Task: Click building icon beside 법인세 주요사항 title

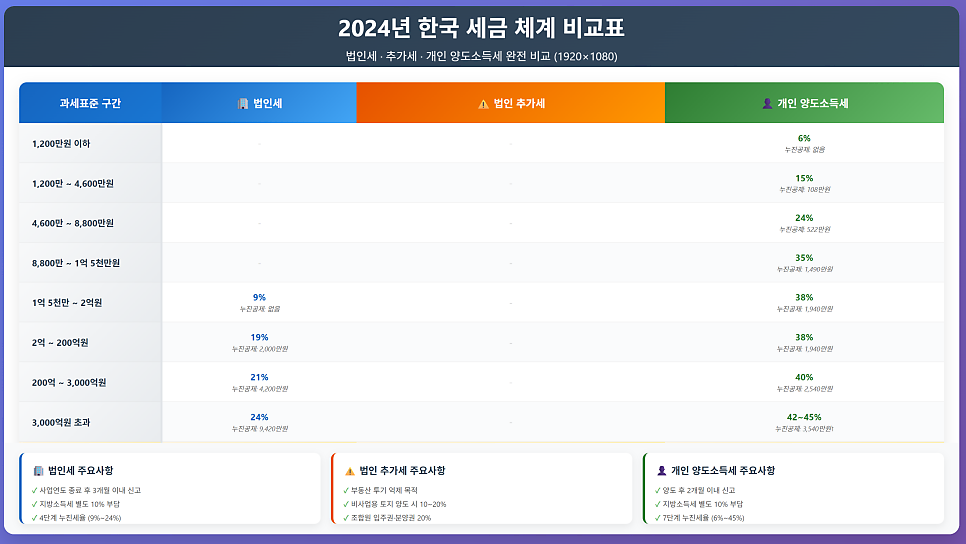Action: click(x=38, y=470)
